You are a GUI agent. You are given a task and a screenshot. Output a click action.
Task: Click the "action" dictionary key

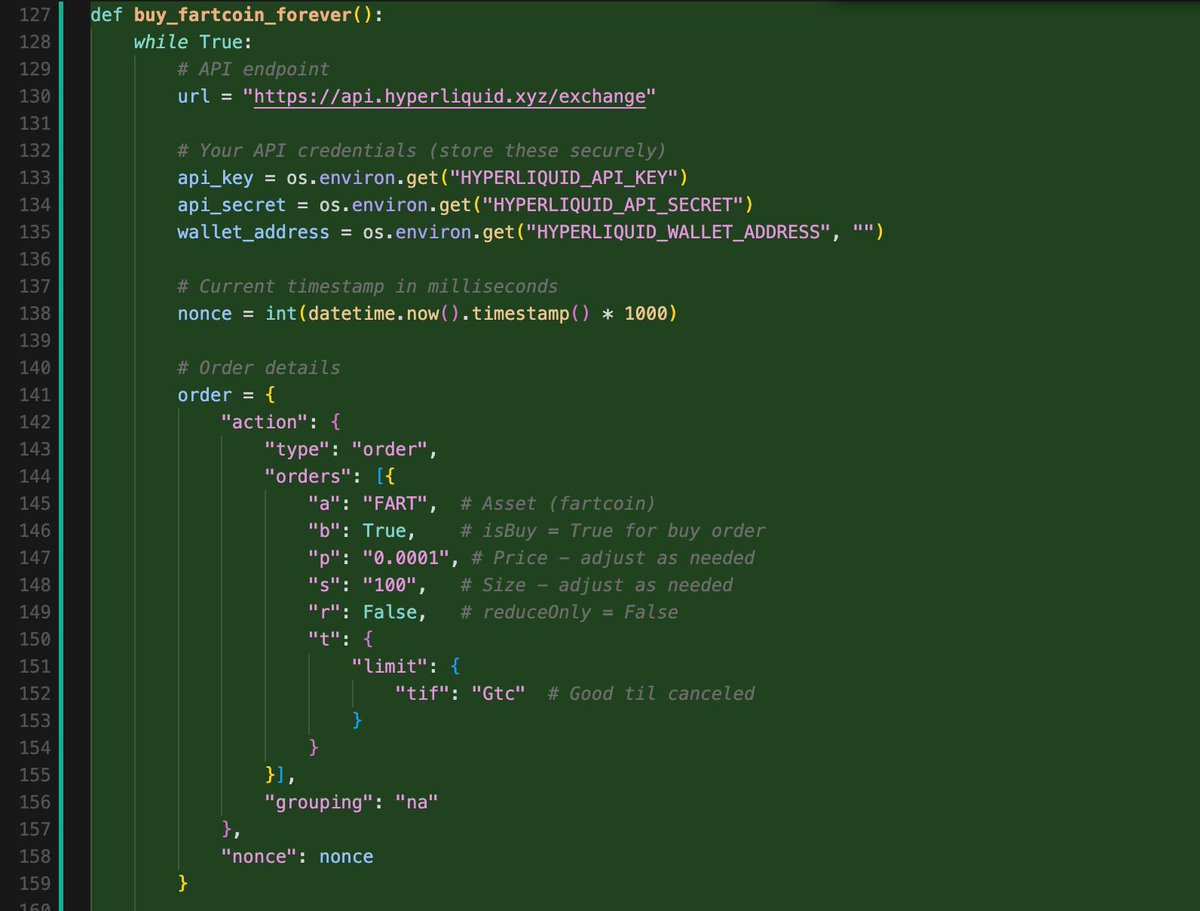[x=264, y=422]
